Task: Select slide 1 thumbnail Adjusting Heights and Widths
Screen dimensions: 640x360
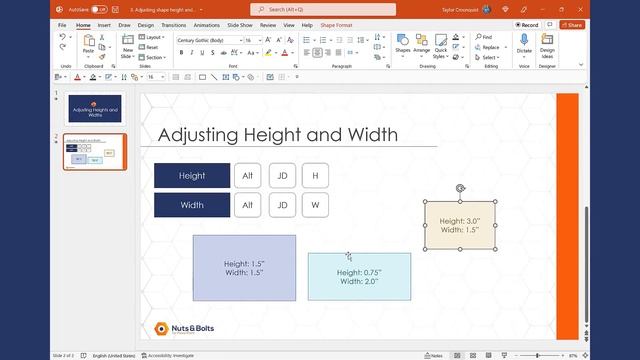Action: (x=95, y=109)
